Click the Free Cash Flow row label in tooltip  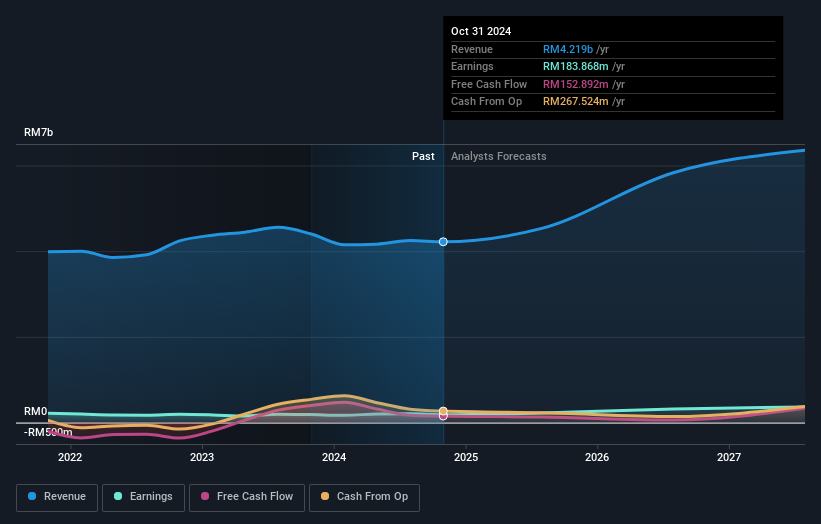click(x=489, y=84)
